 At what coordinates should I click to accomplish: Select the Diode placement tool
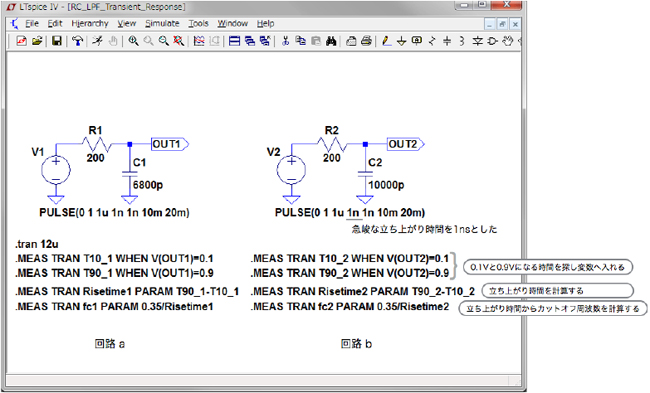pos(478,41)
